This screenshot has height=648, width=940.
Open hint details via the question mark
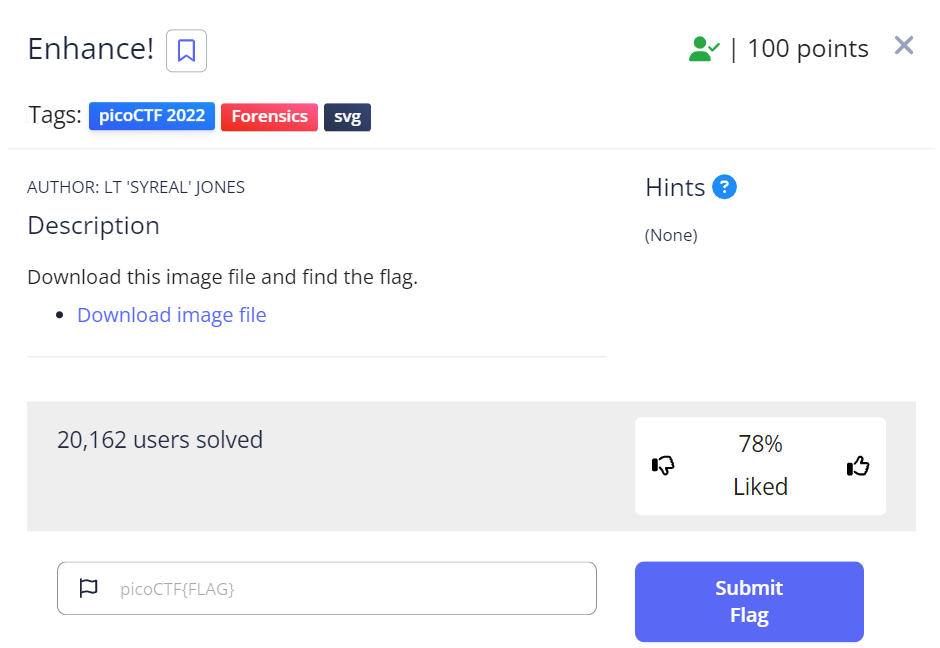(724, 187)
